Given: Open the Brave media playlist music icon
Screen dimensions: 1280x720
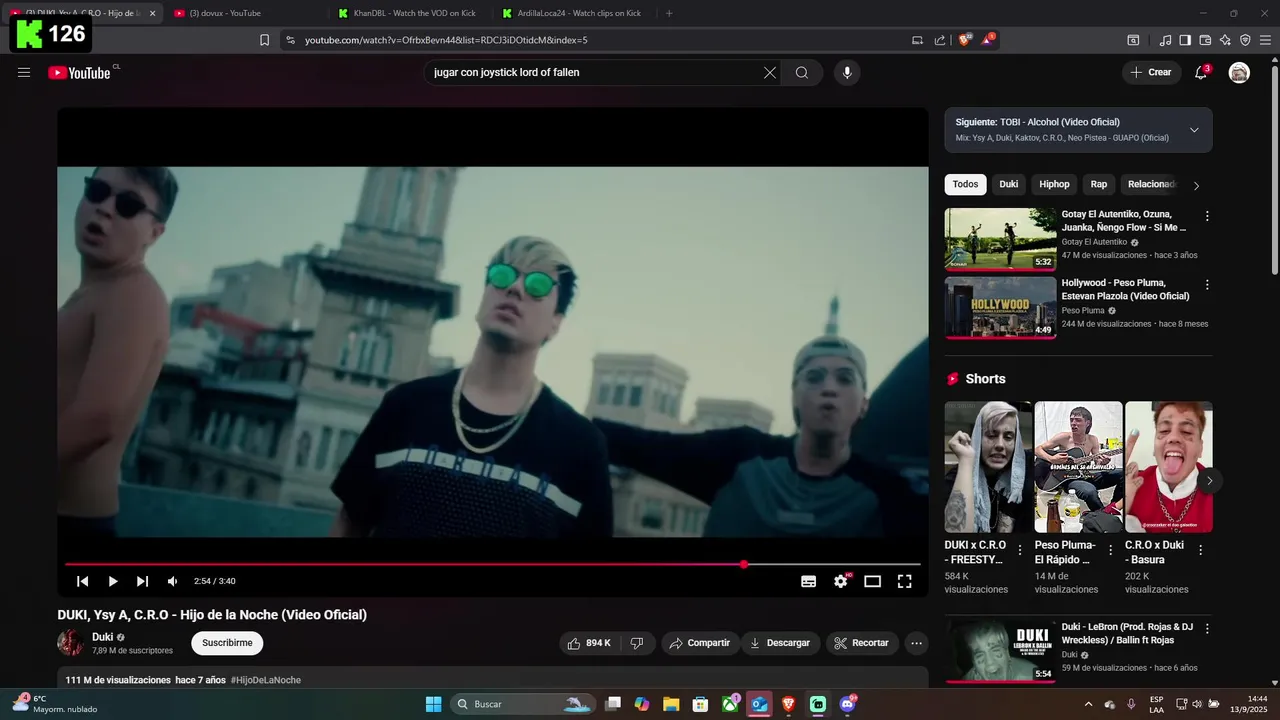Looking at the screenshot, I should 1165,40.
